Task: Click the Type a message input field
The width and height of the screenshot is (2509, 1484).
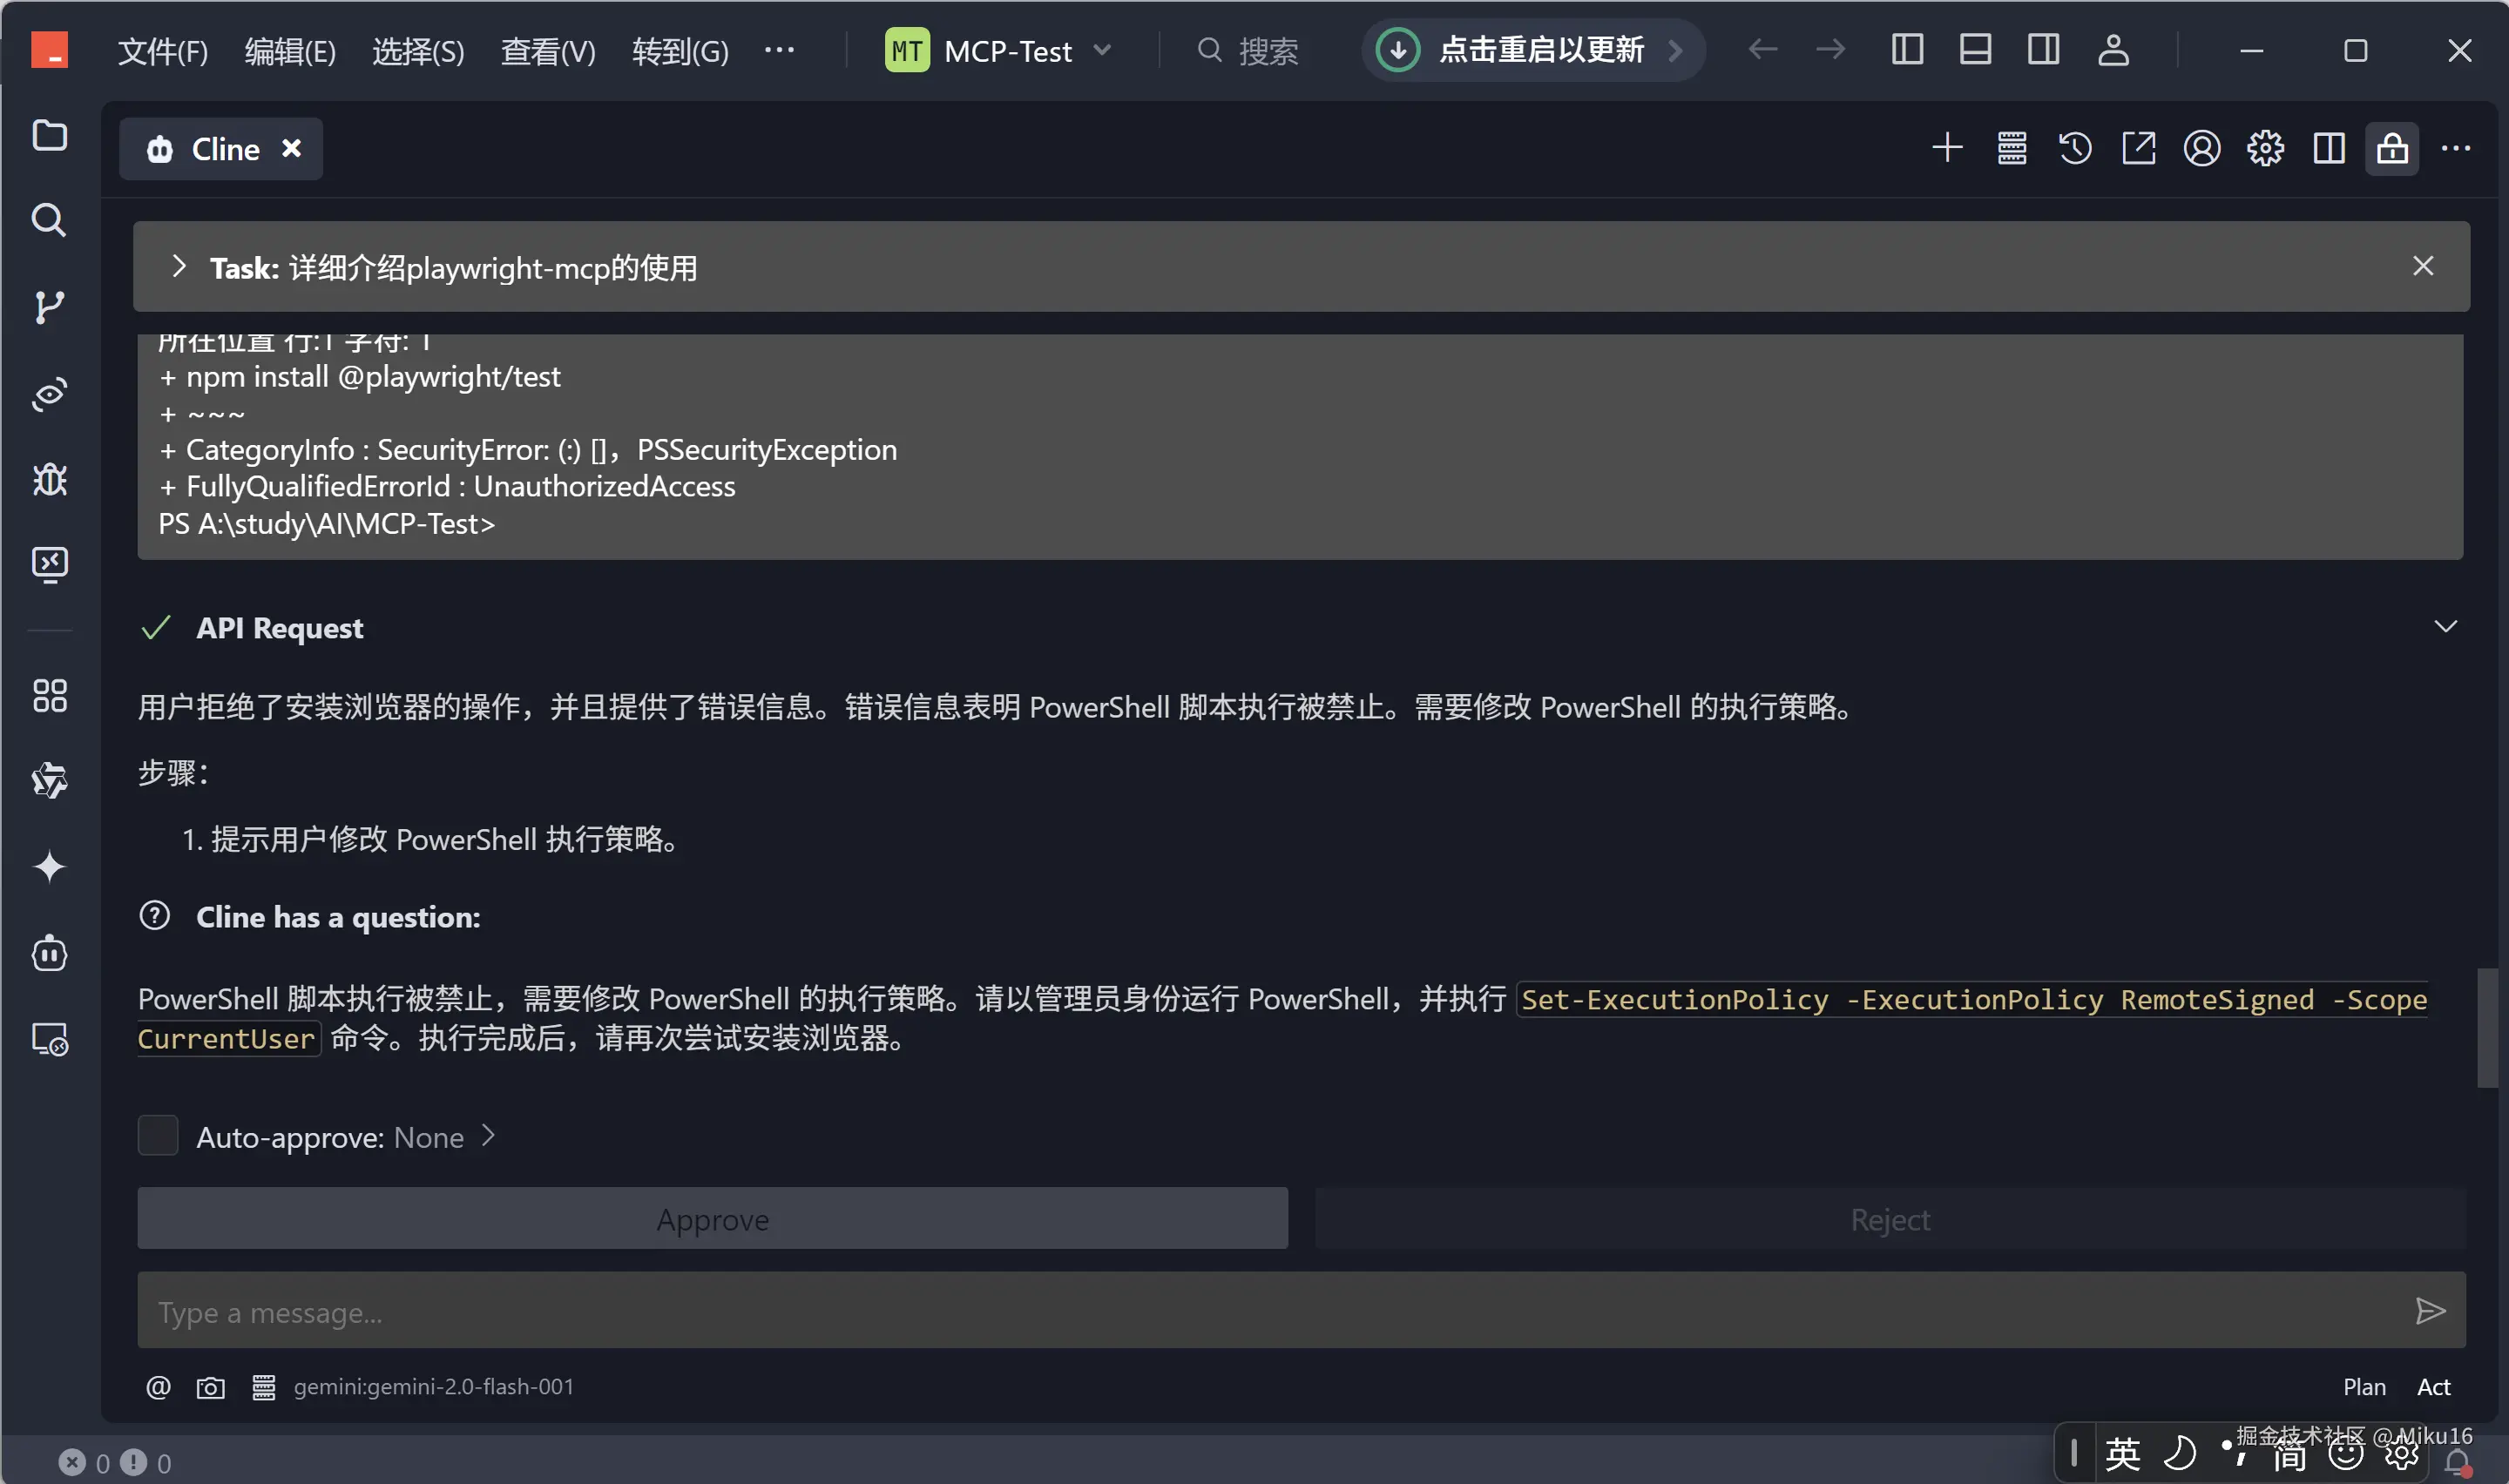Action: coord(1270,1311)
